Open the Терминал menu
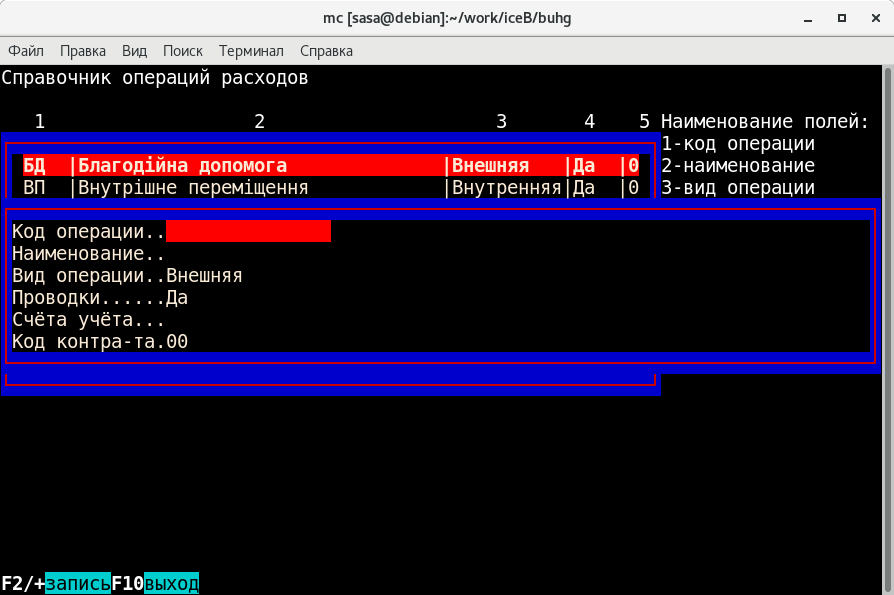This screenshot has width=894, height=595. click(x=251, y=51)
